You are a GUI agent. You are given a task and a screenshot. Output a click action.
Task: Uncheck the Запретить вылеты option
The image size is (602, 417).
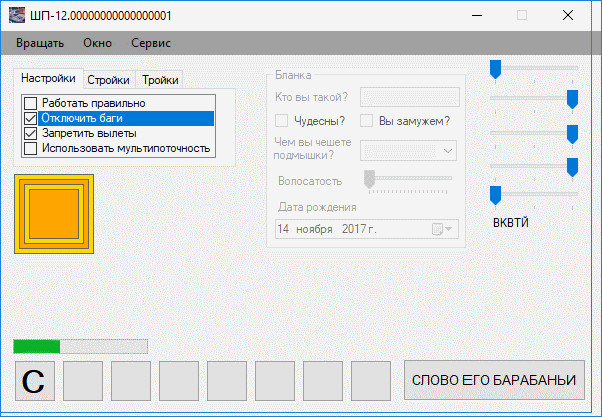pos(31,133)
